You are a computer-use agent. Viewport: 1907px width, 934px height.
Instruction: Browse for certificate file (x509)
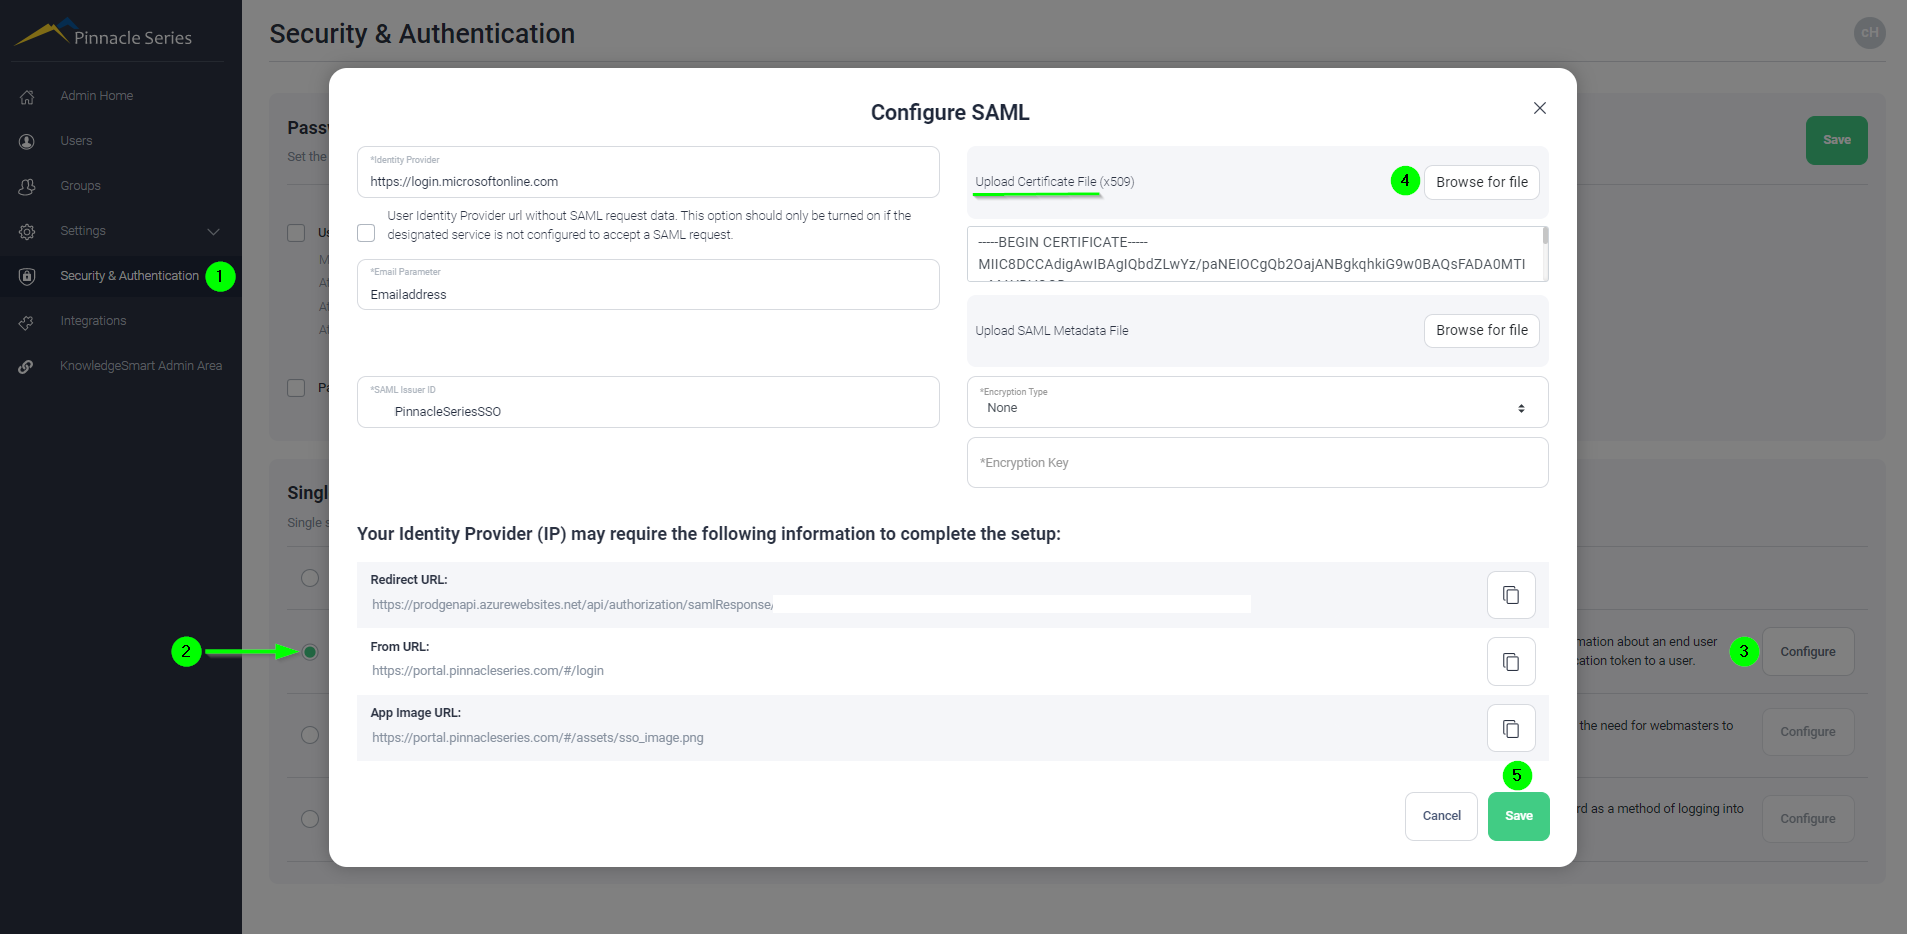coord(1482,182)
